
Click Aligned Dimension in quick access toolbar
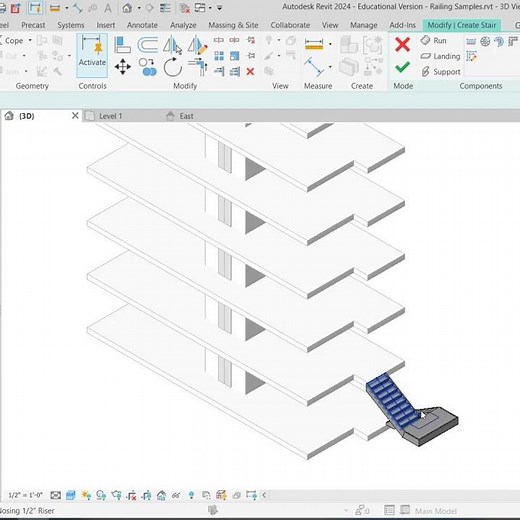(x=78, y=8)
